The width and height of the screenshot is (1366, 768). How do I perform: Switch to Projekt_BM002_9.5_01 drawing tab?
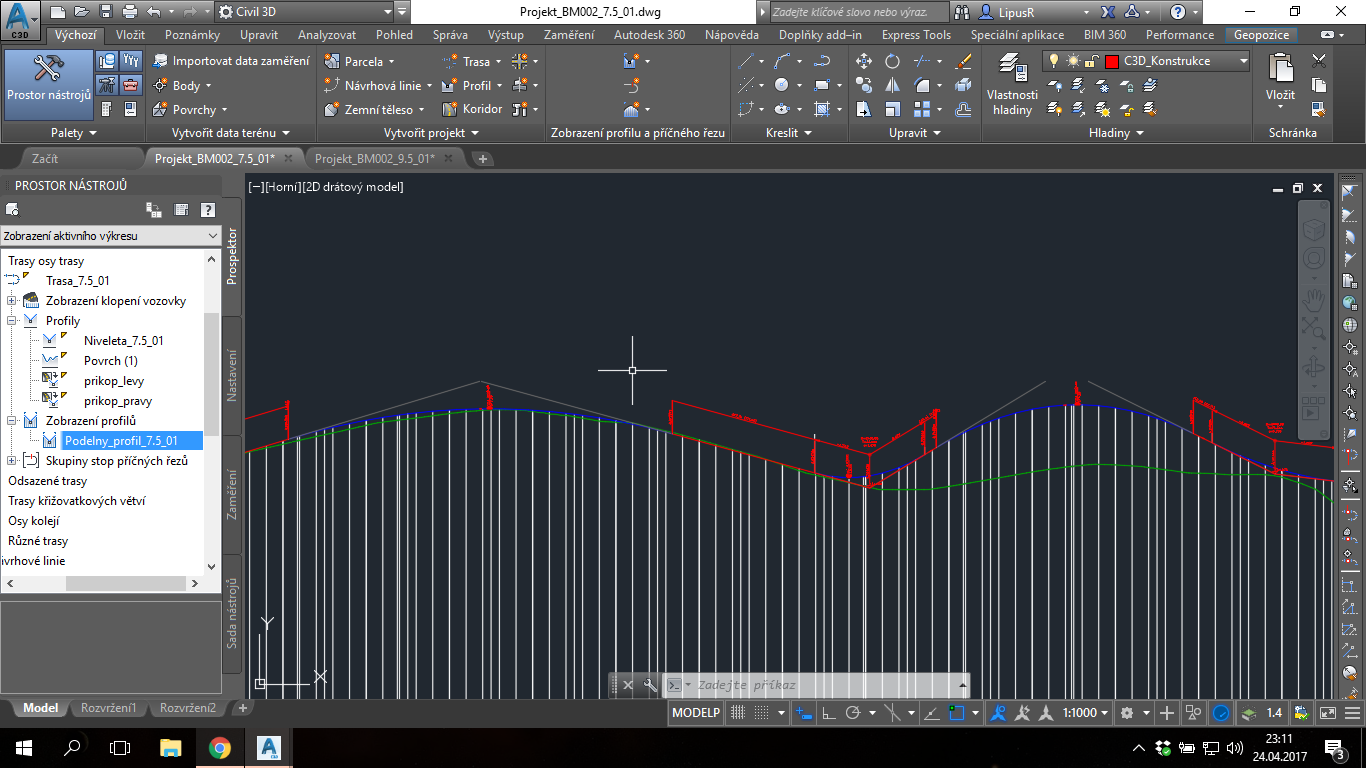point(374,159)
